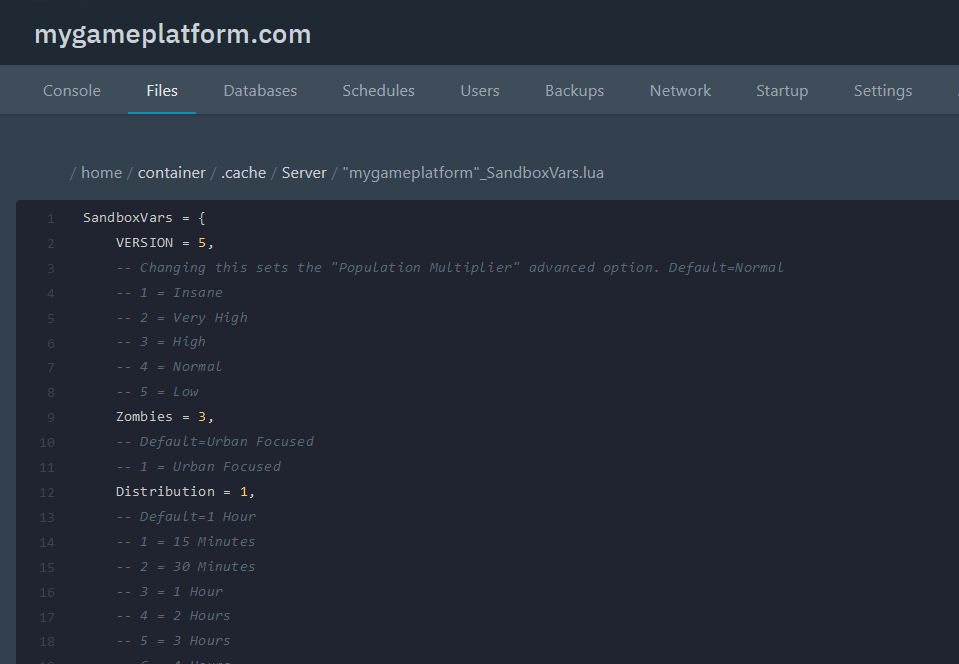
Task: Open the .cache folder breadcrumb
Action: click(243, 173)
